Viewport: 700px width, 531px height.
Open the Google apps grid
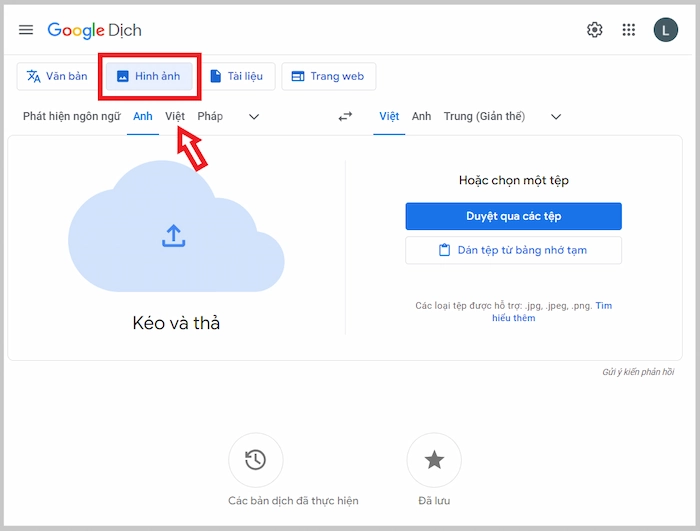pyautogui.click(x=629, y=30)
